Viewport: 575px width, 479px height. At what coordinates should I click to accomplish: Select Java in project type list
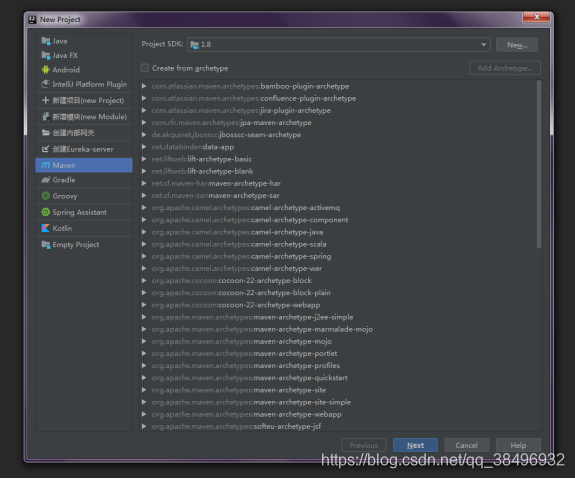[84, 41]
